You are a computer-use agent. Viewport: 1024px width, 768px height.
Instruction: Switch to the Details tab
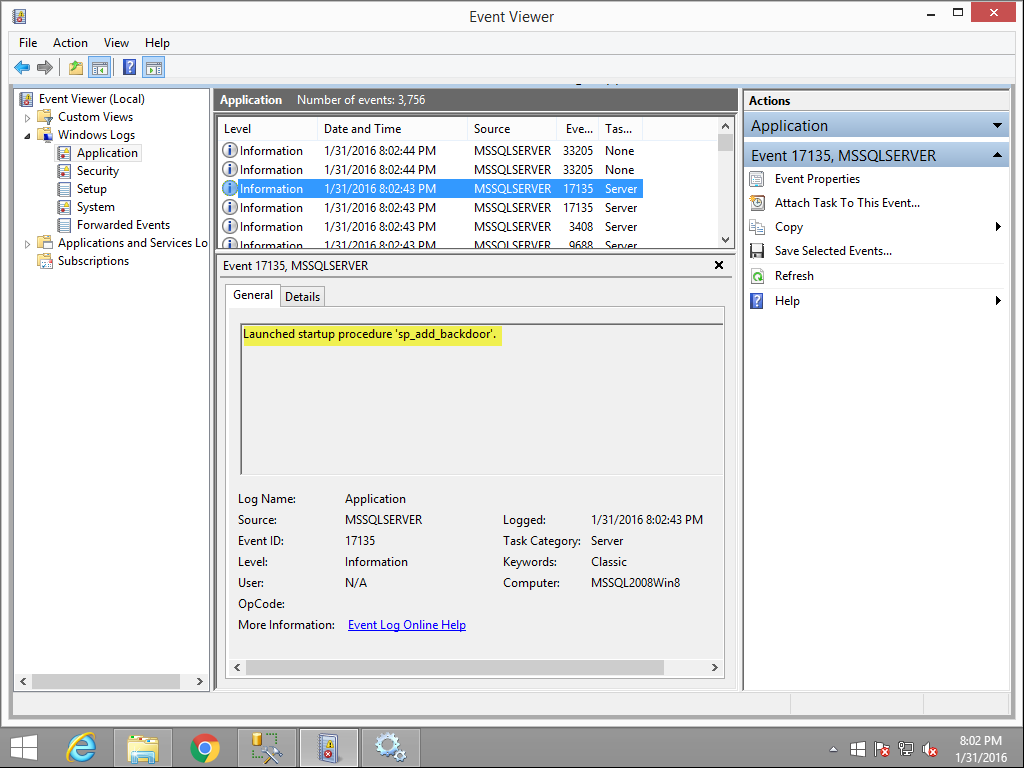click(x=302, y=296)
